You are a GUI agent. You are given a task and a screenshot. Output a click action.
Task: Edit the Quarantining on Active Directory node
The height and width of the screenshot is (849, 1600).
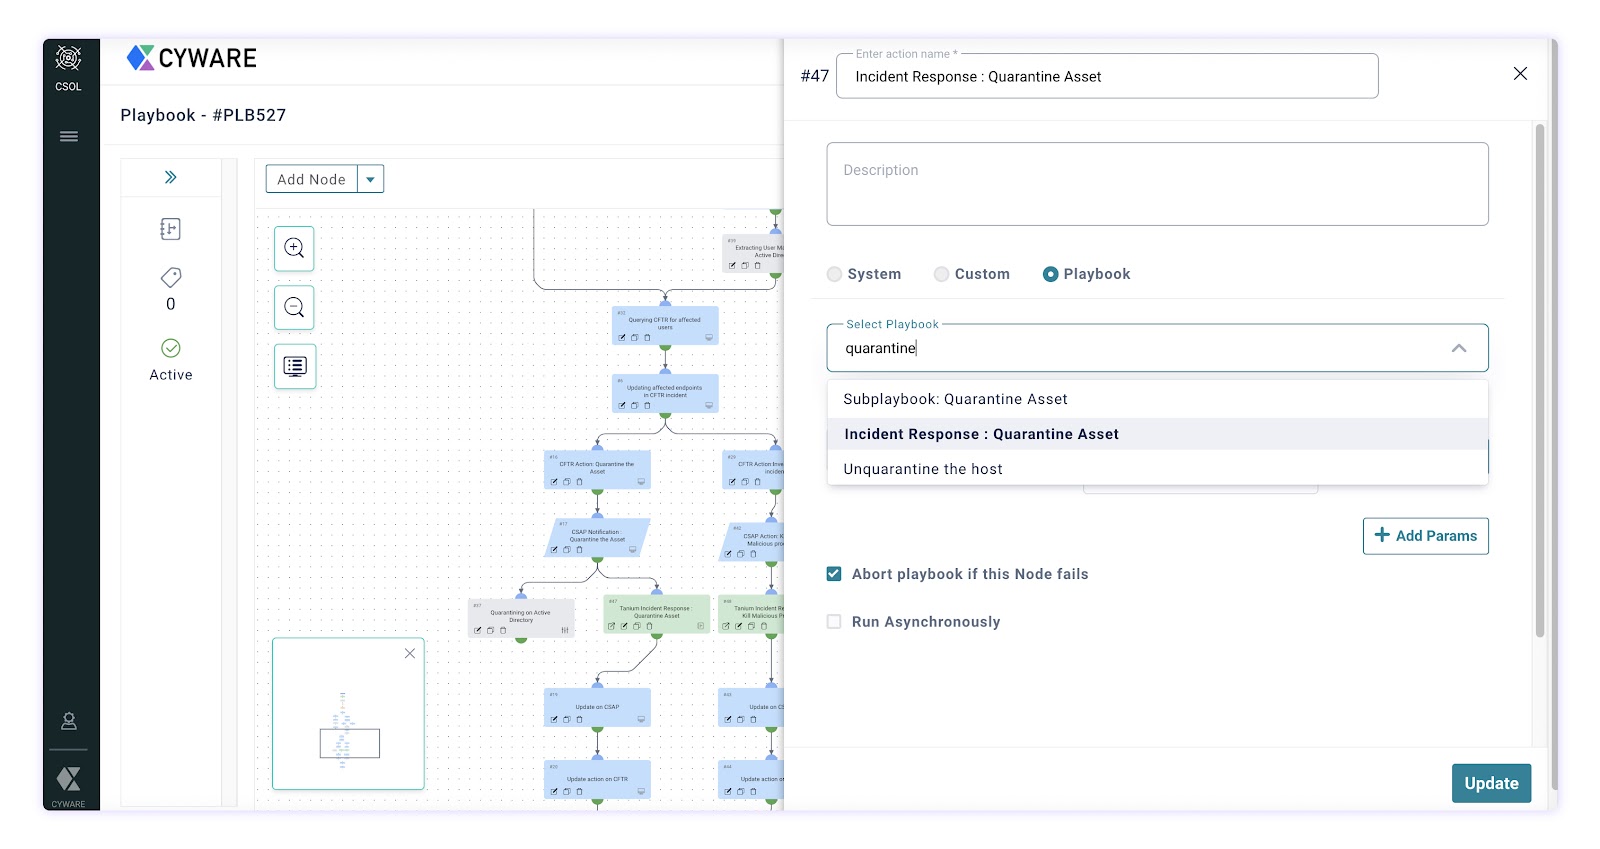coord(478,630)
